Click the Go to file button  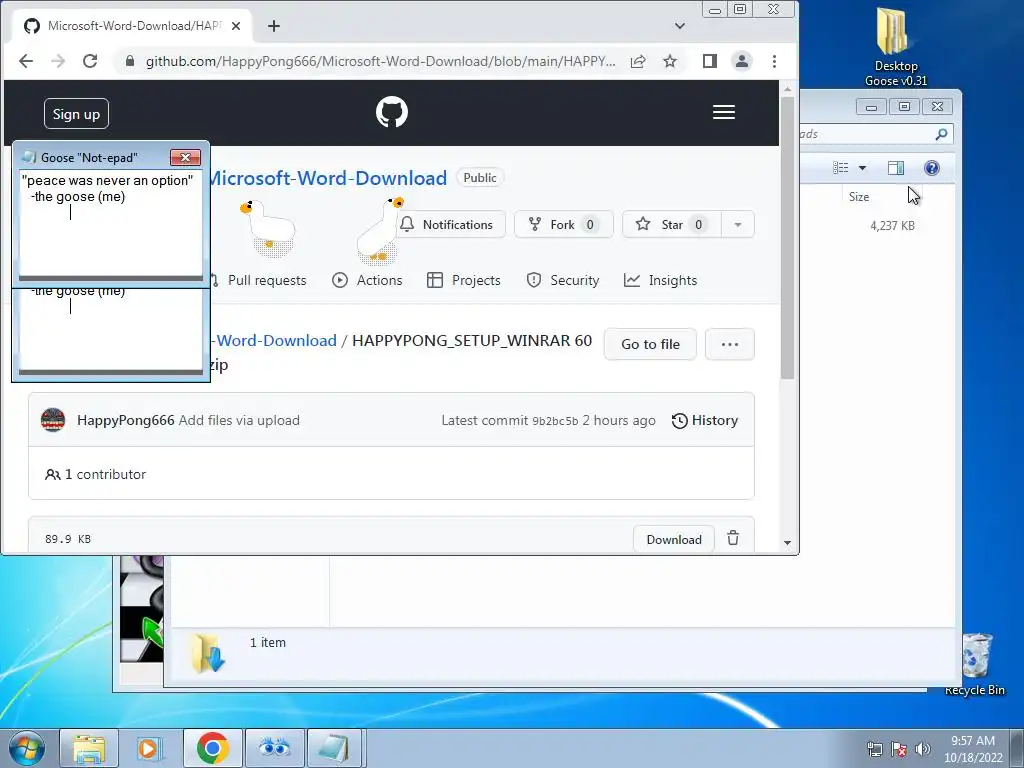650,344
